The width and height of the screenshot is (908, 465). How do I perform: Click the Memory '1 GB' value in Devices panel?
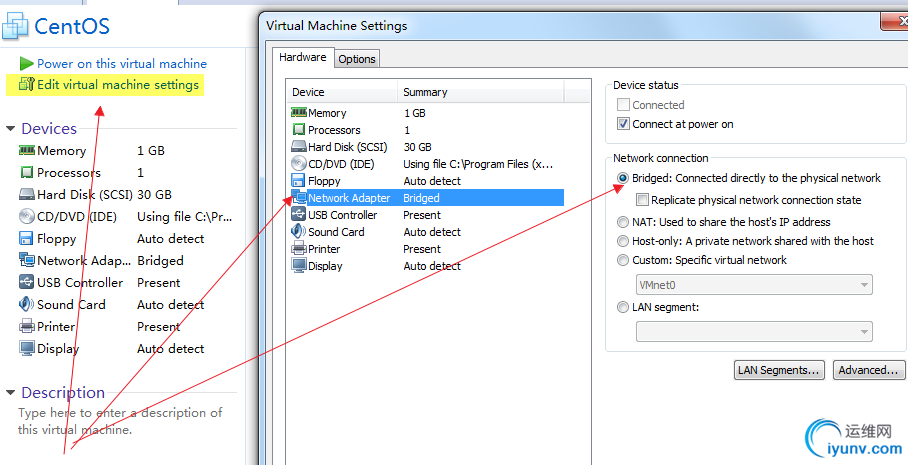(x=151, y=151)
